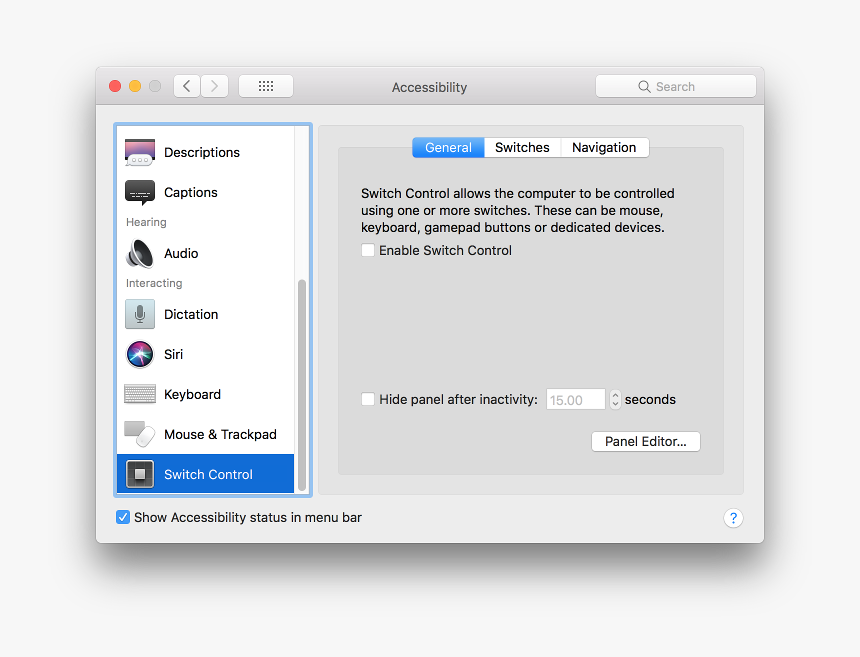
Task: Switch to the Navigation tab
Action: pyautogui.click(x=604, y=148)
